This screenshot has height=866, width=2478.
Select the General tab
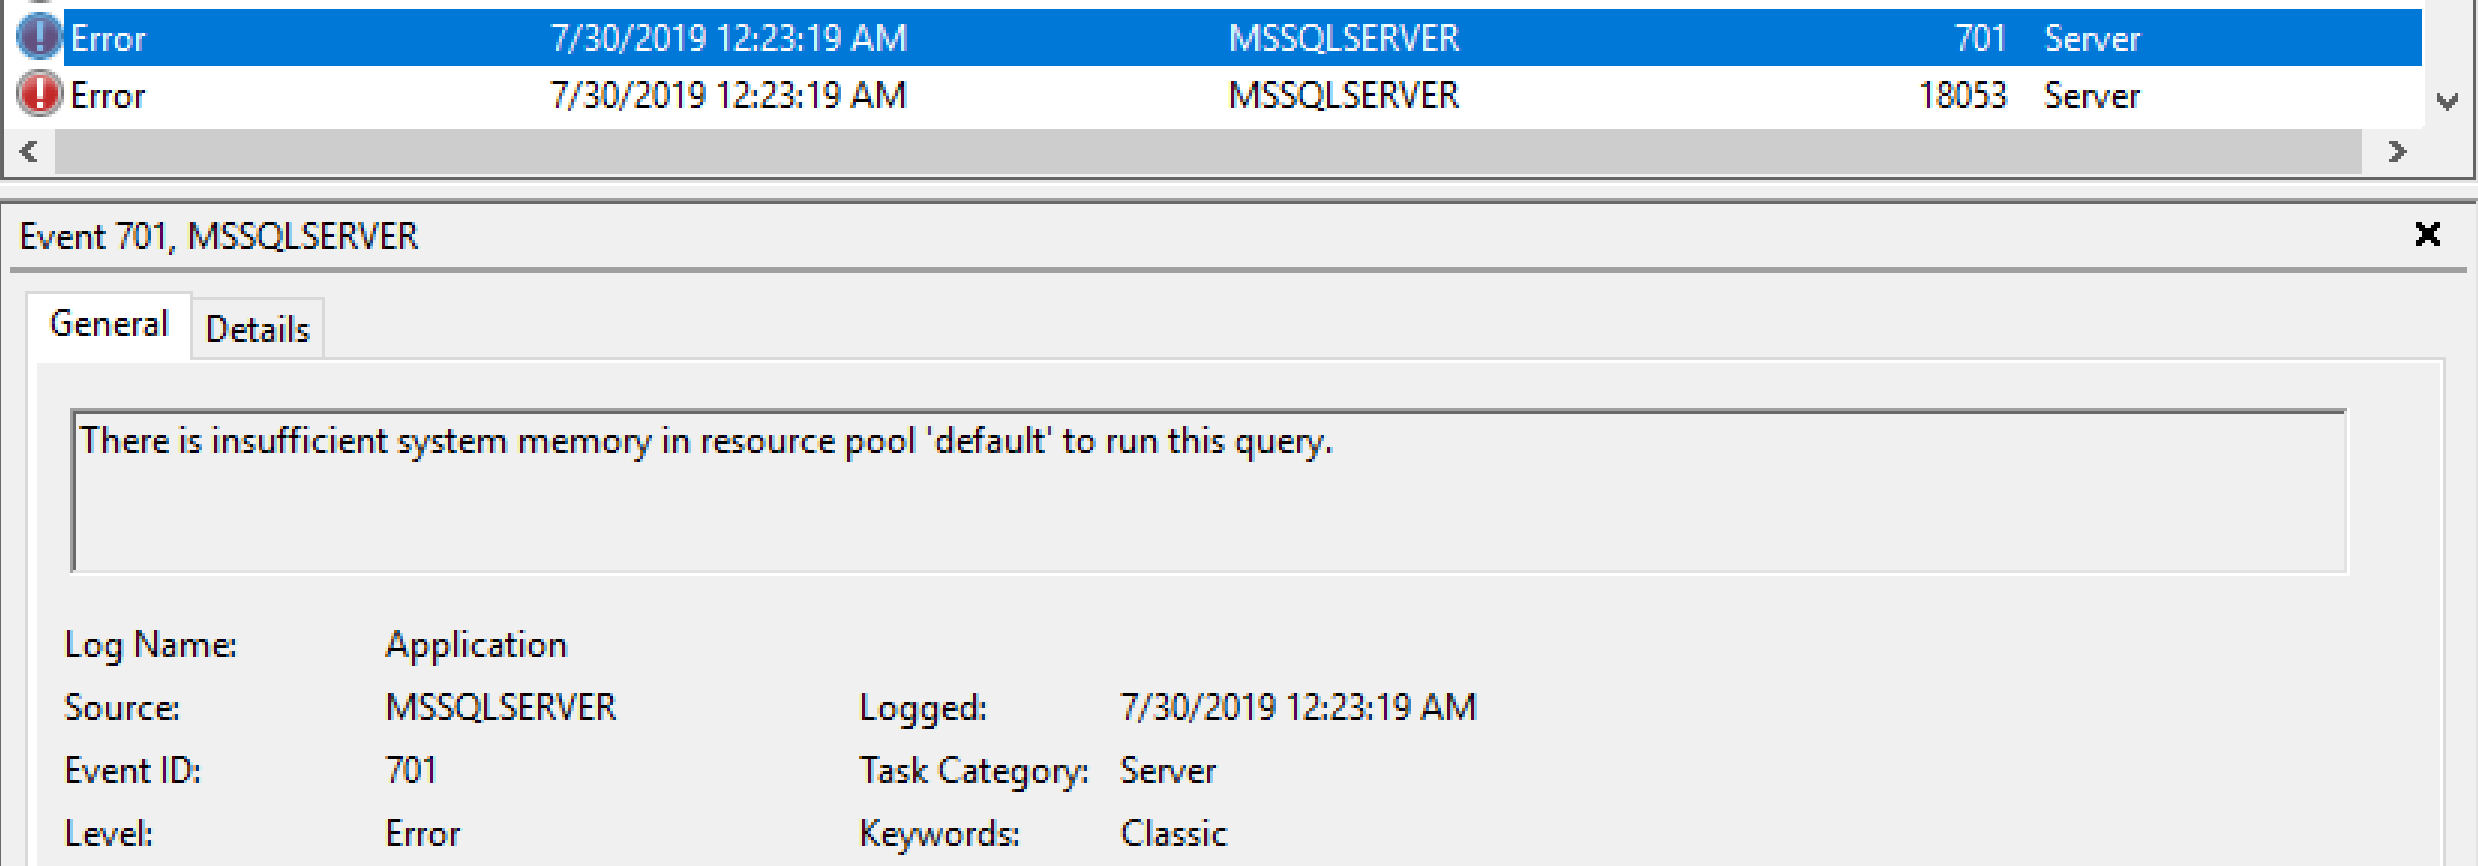[109, 323]
